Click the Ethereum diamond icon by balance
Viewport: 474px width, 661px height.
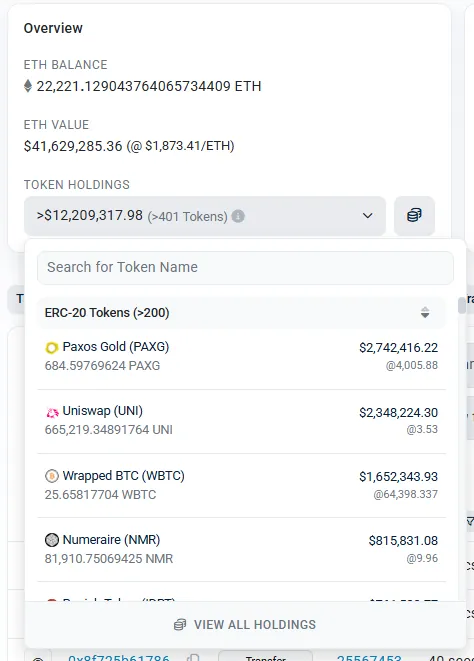[x=28, y=86]
